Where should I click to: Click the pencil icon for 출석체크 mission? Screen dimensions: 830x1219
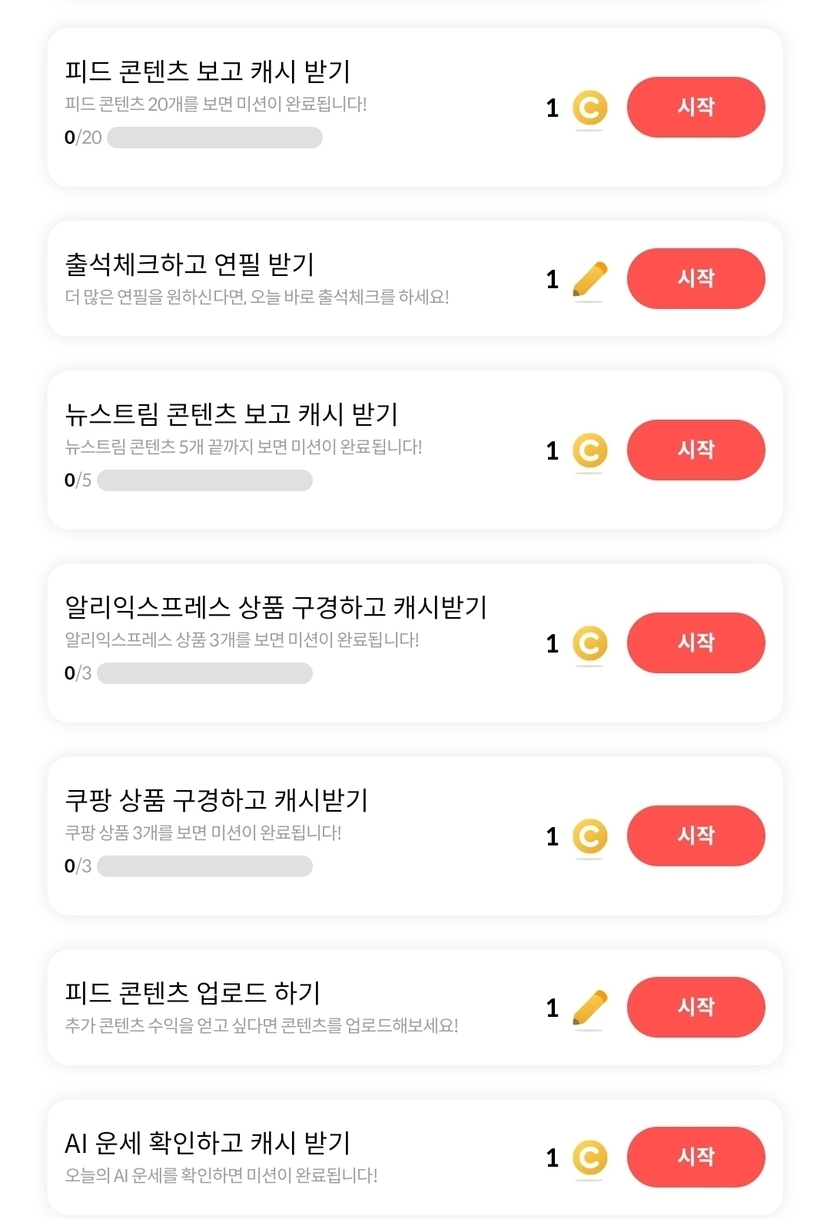coord(589,280)
